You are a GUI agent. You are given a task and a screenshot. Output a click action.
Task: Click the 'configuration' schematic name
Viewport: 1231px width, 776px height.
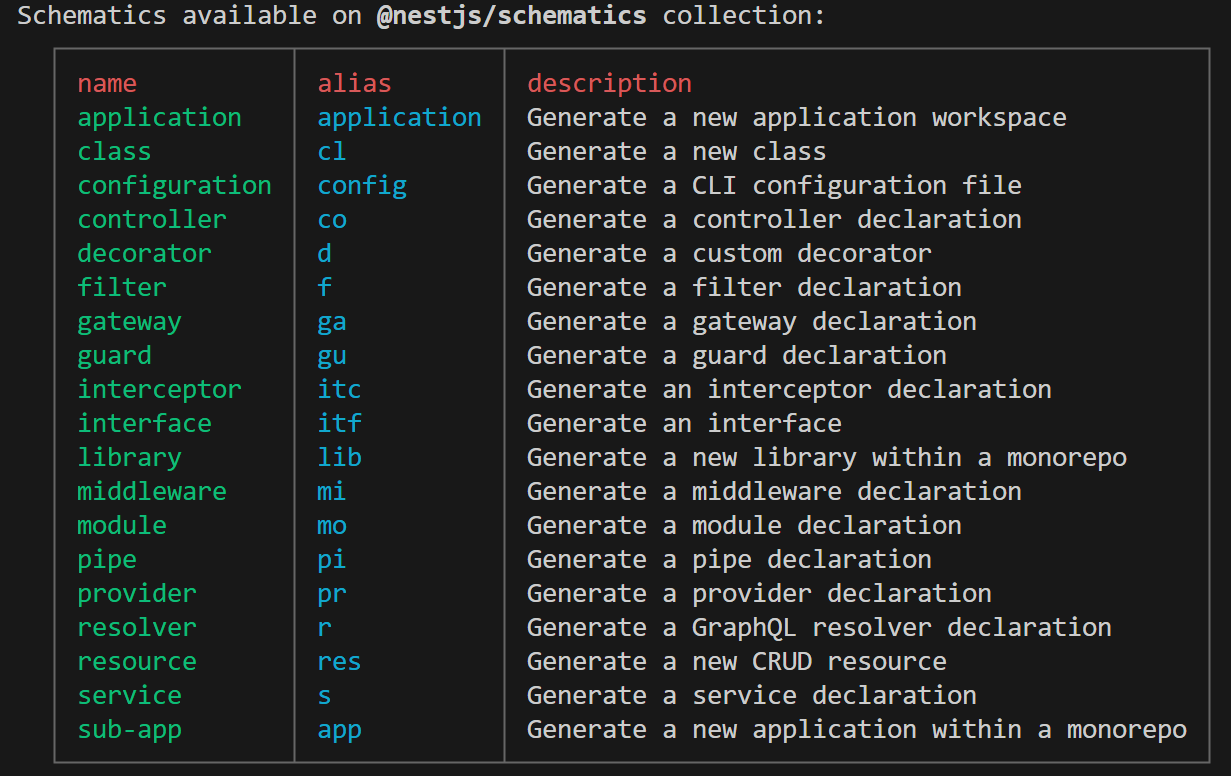[175, 186]
